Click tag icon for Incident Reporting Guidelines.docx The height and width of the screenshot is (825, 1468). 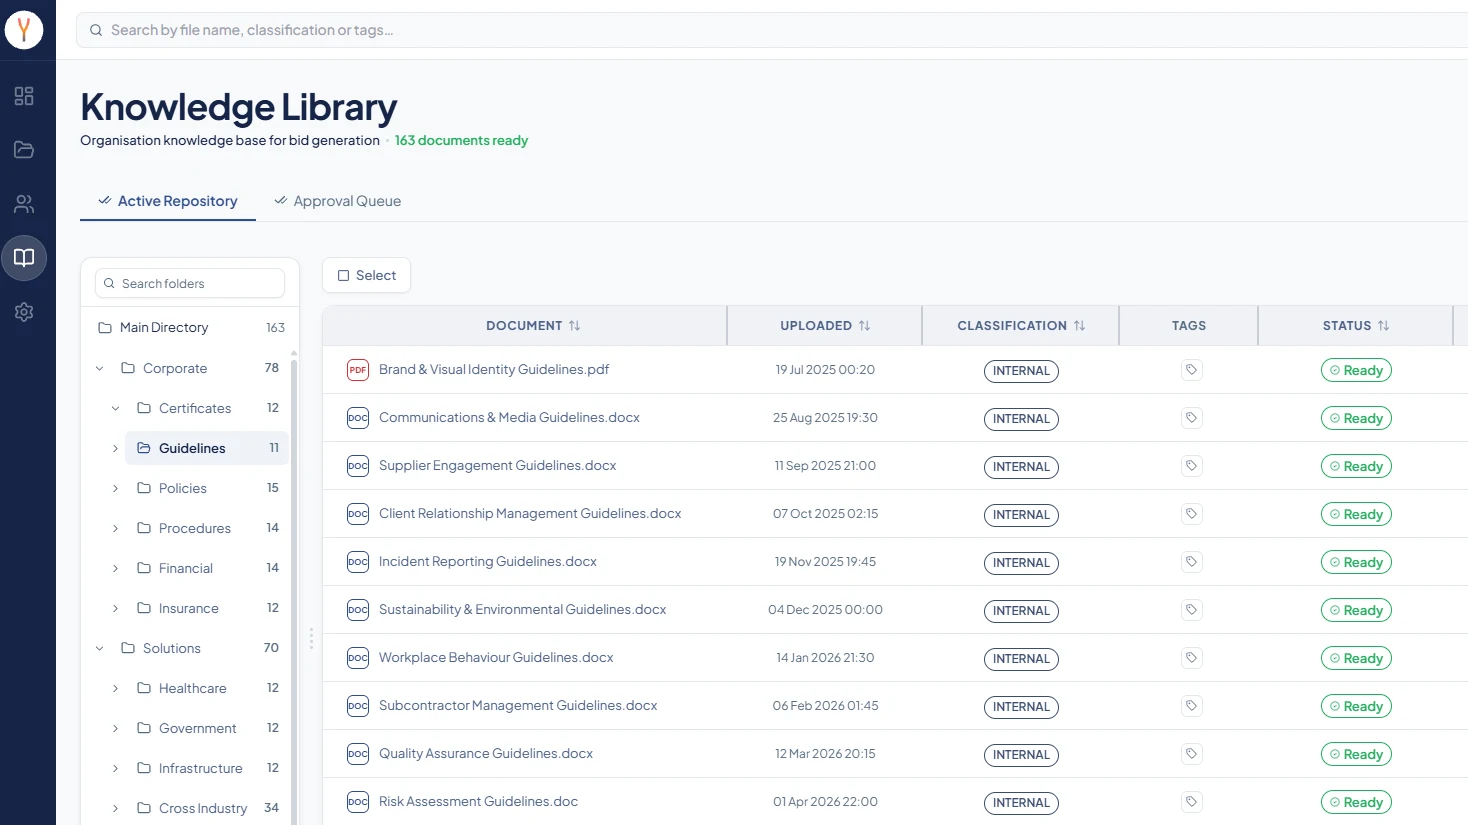pyautogui.click(x=1191, y=562)
